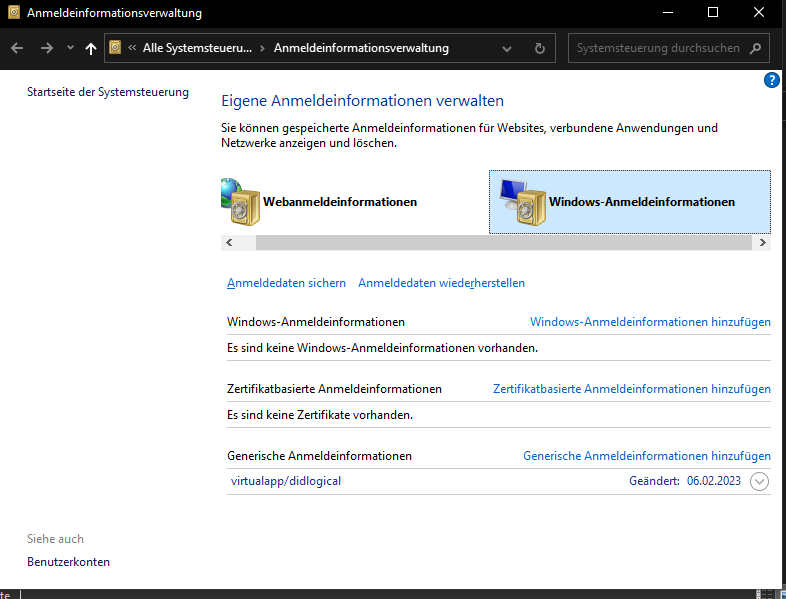Click the monitor safe icon of Windows-Anmeldeinformationen

point(523,202)
